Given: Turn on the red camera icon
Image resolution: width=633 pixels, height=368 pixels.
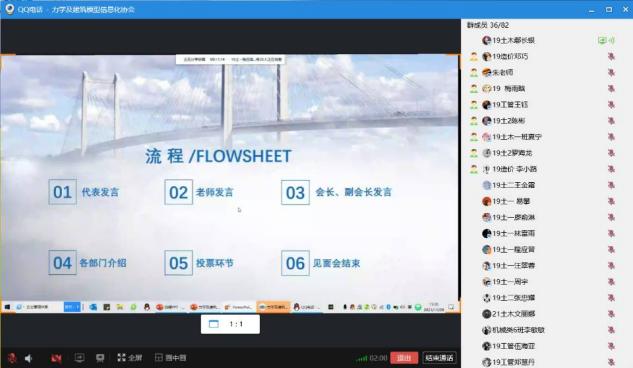Looking at the screenshot, I should (x=57, y=358).
